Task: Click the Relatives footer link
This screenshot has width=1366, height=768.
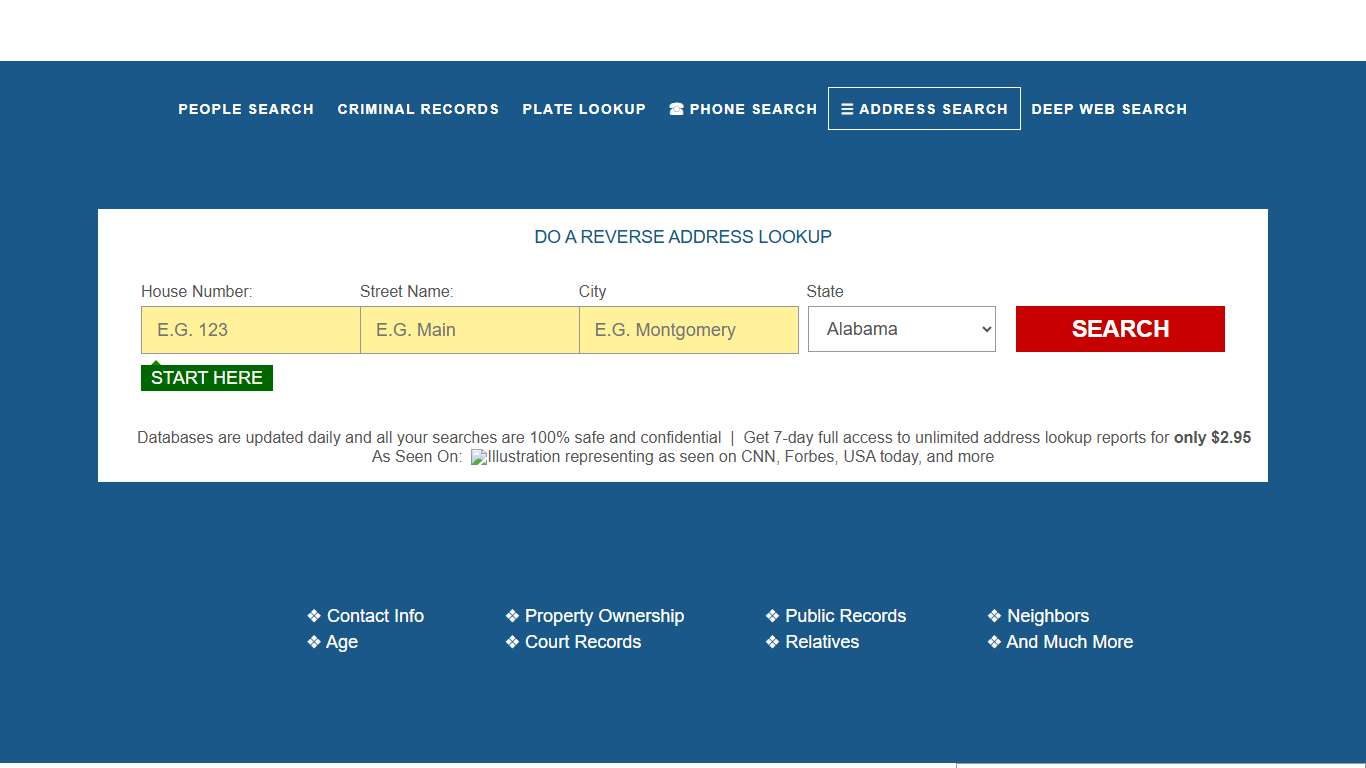Action: pos(824,642)
